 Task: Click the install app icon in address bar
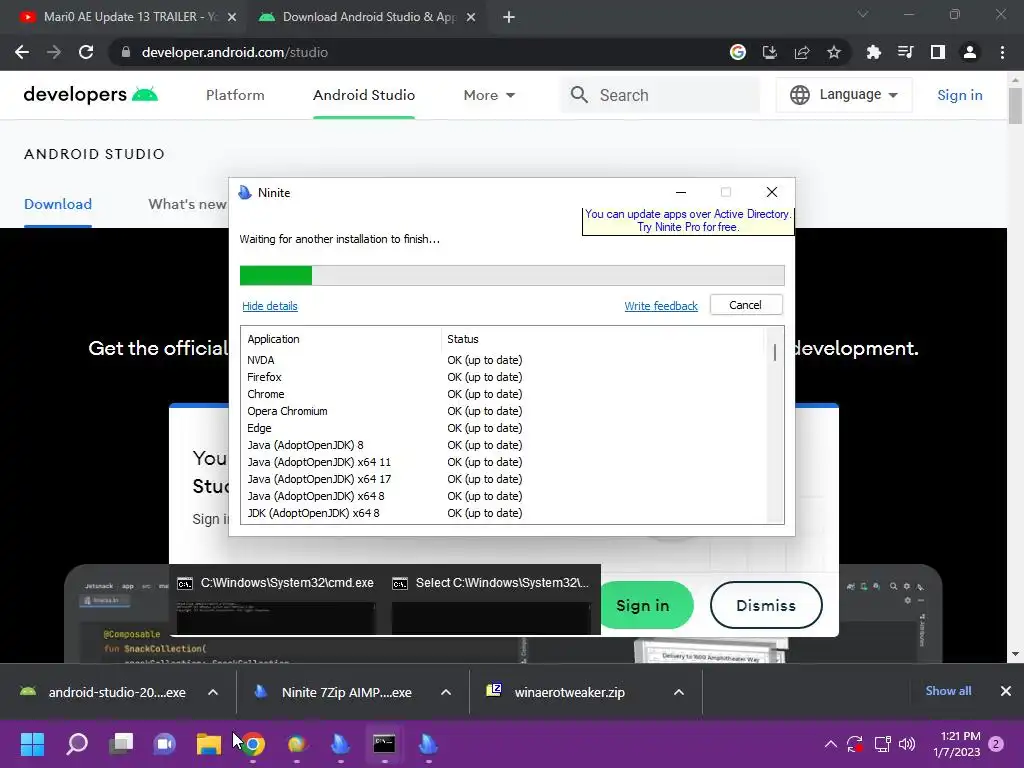click(770, 52)
